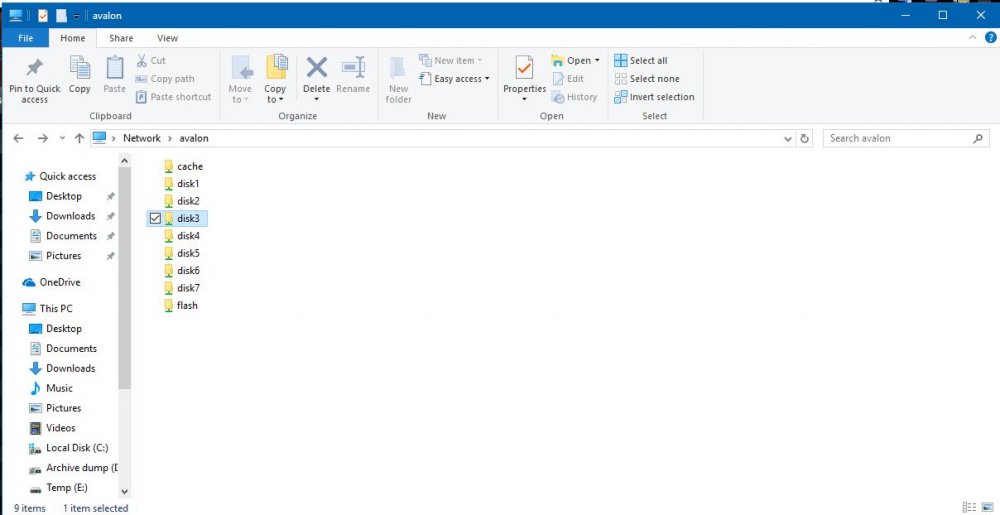Click Select all in ribbon
This screenshot has width=1000, height=515.
[x=641, y=61]
